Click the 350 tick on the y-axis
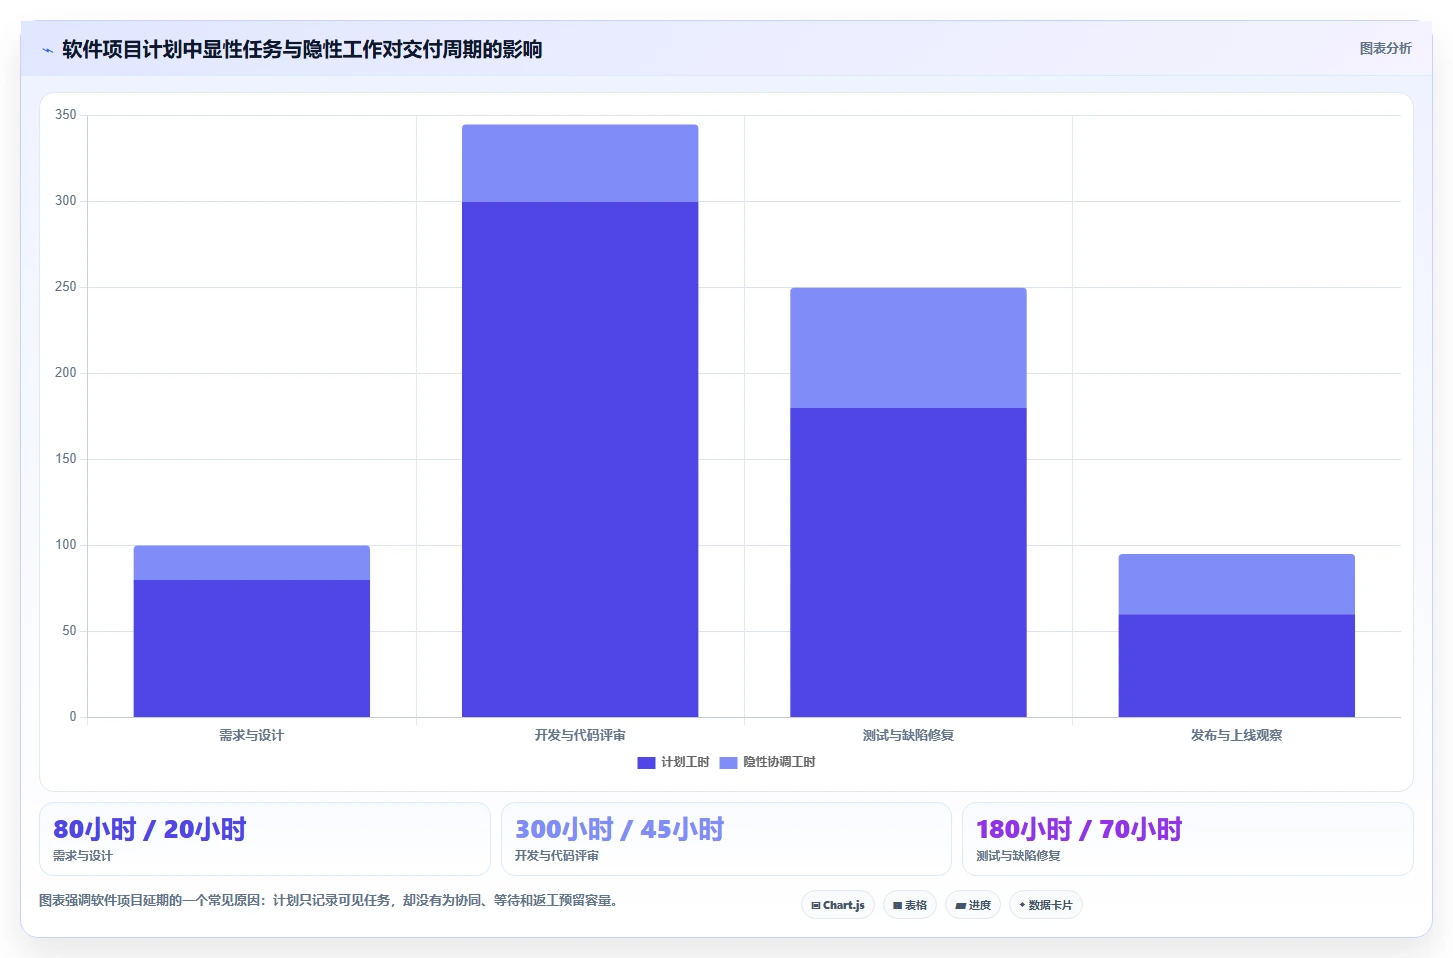The height and width of the screenshot is (958, 1453). coord(66,115)
